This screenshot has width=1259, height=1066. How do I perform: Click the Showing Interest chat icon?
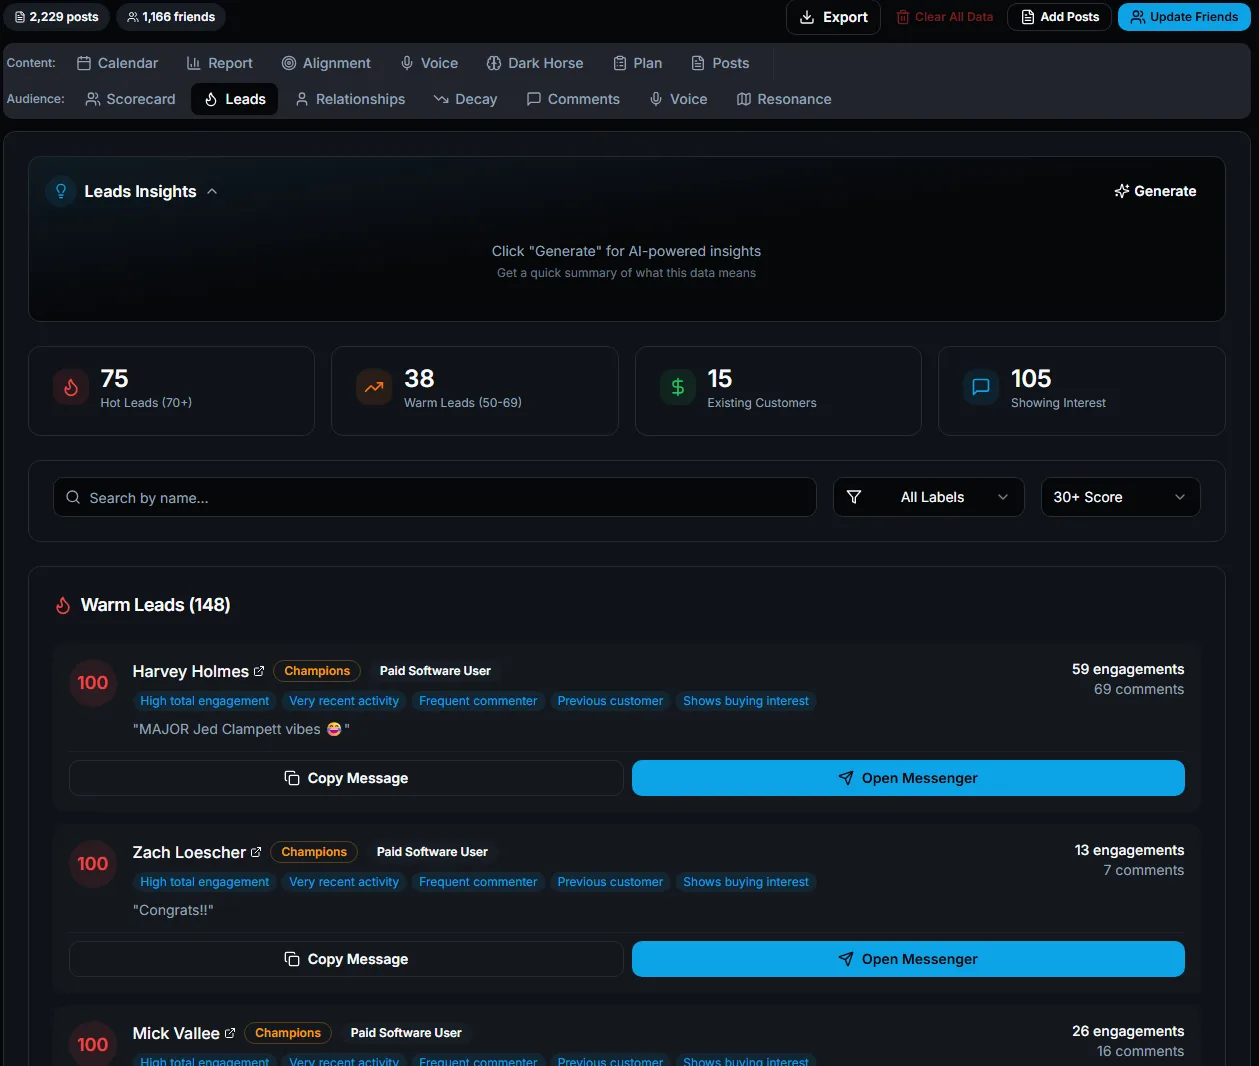click(x=981, y=387)
